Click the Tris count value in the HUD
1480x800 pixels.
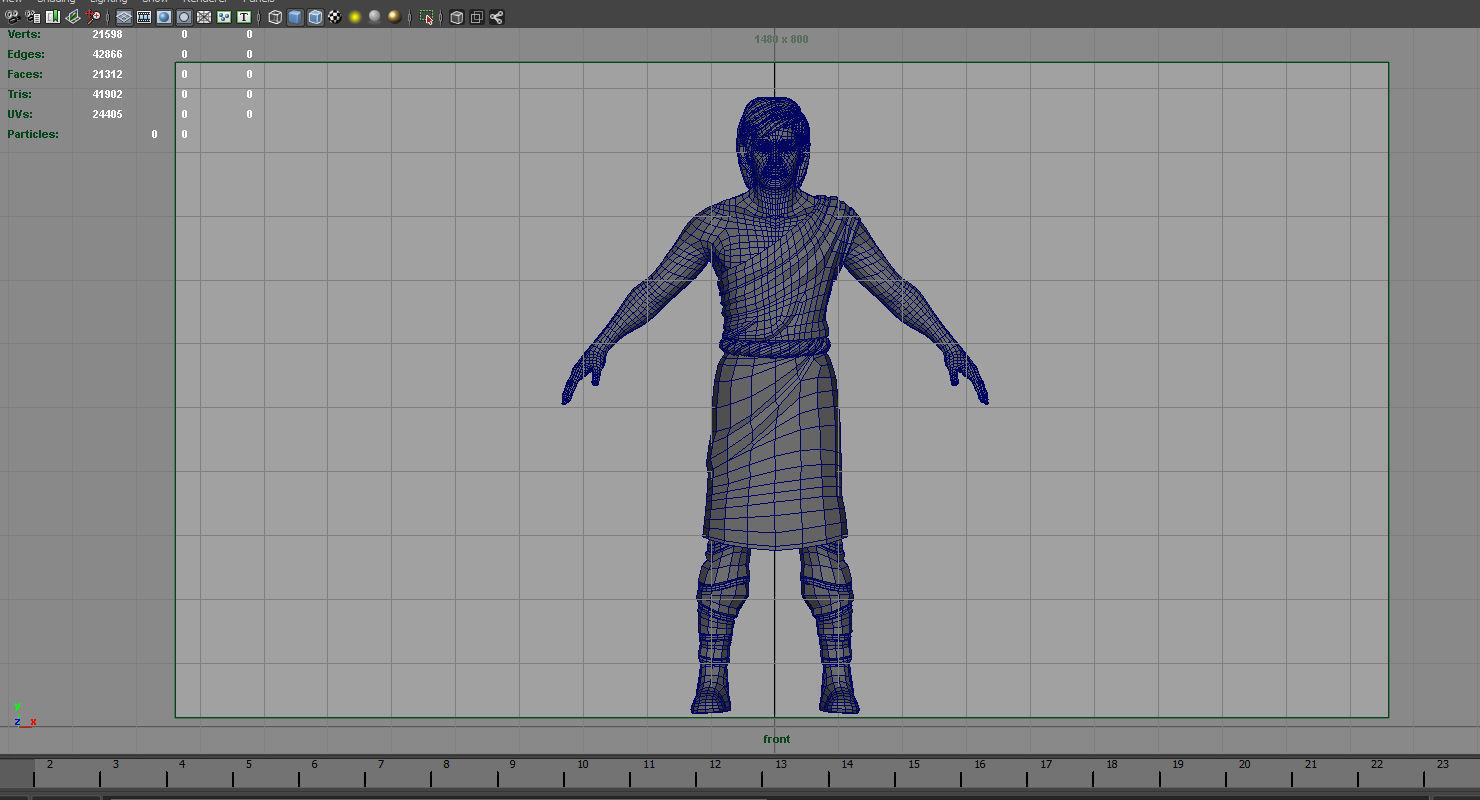pos(108,94)
